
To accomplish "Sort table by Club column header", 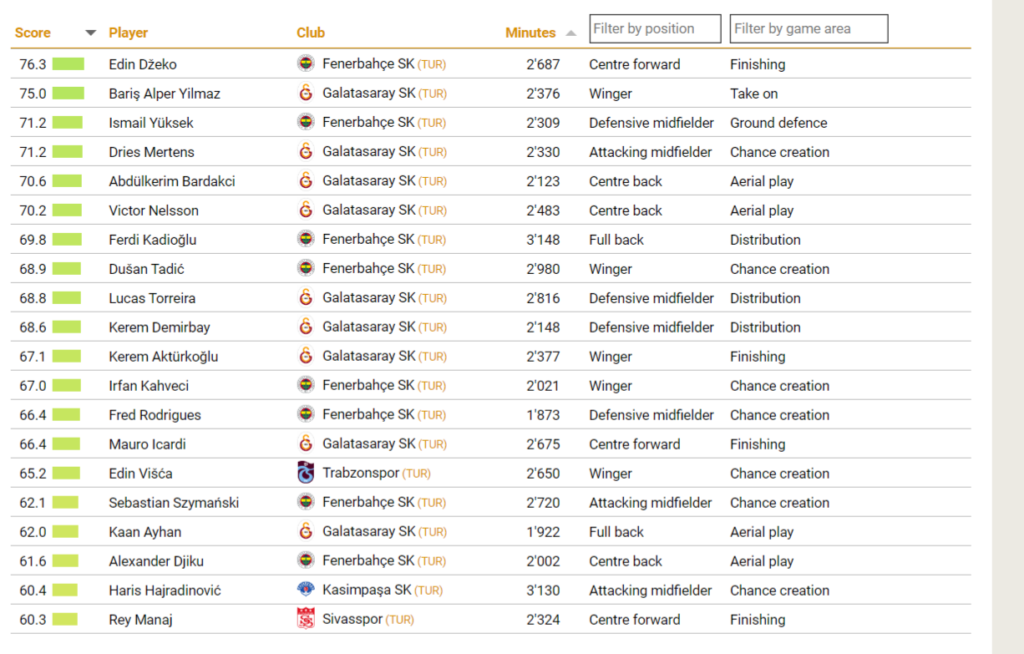I will 310,33.
